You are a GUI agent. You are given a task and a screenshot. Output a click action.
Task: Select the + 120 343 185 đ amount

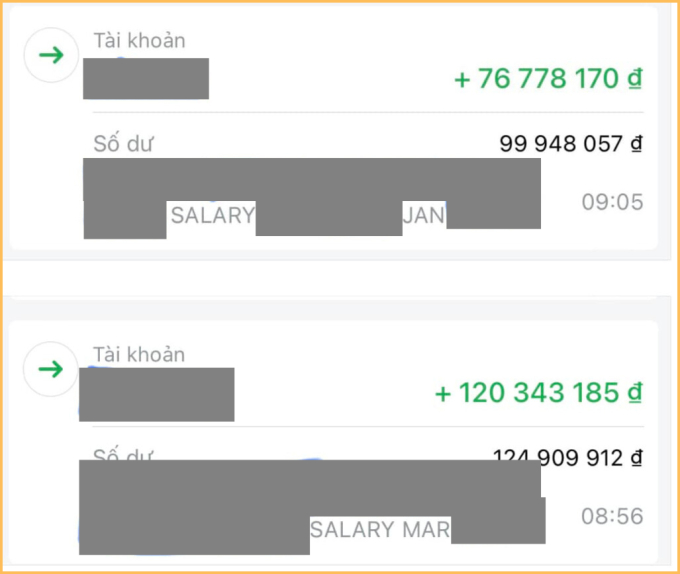(x=539, y=393)
